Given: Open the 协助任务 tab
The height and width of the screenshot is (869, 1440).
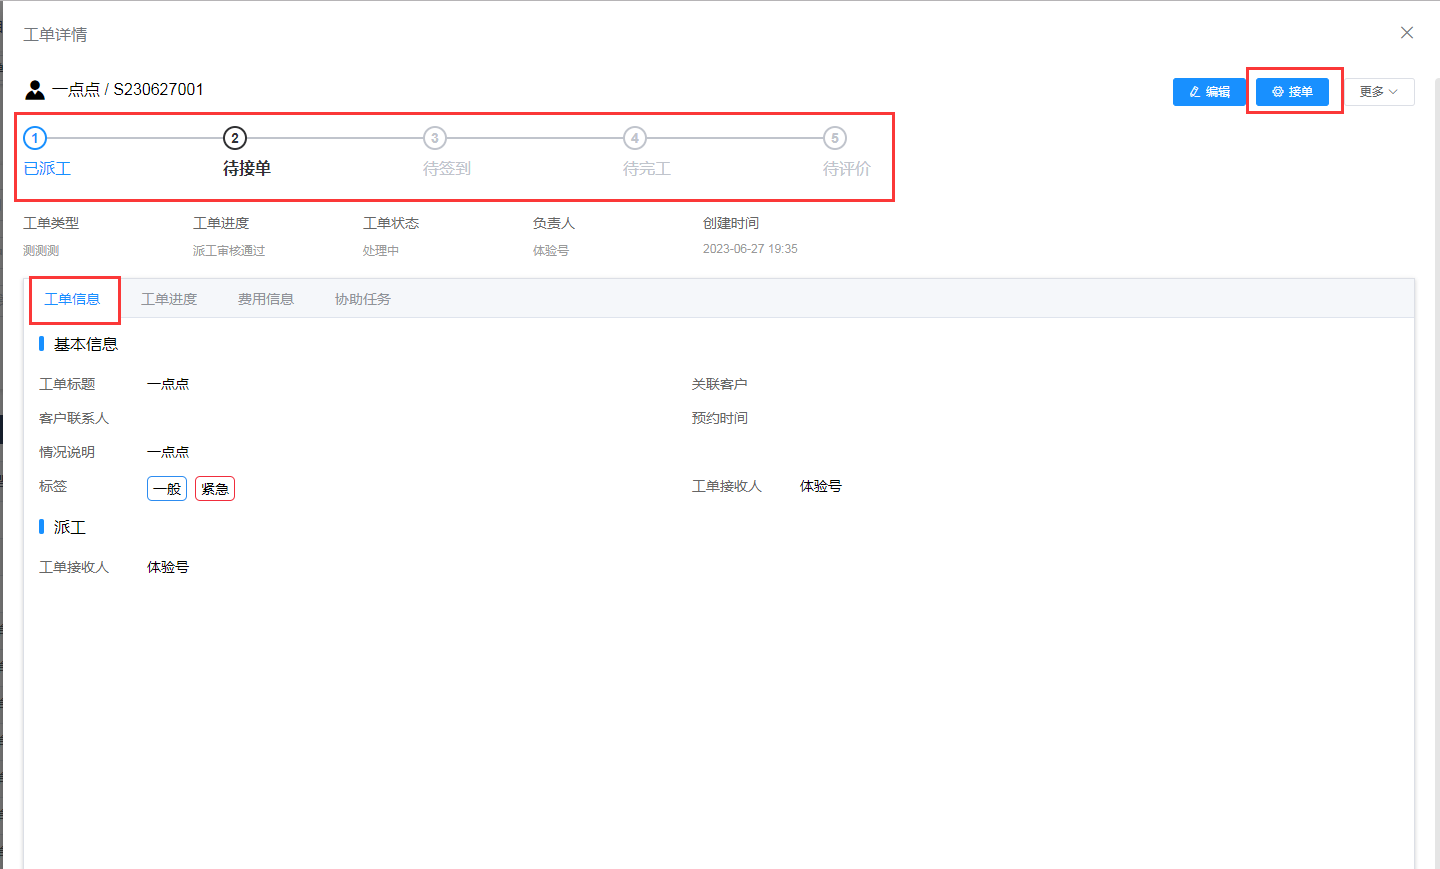Looking at the screenshot, I should [x=363, y=299].
